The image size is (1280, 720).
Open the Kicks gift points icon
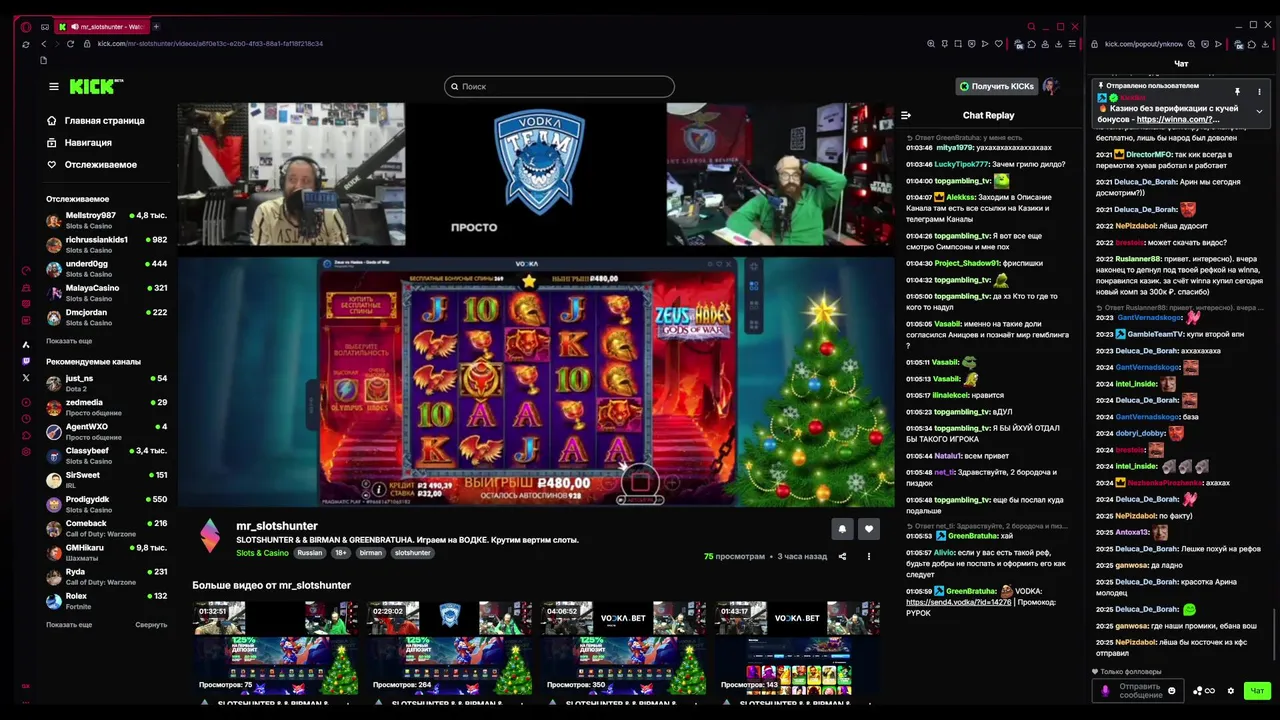coord(1204,691)
